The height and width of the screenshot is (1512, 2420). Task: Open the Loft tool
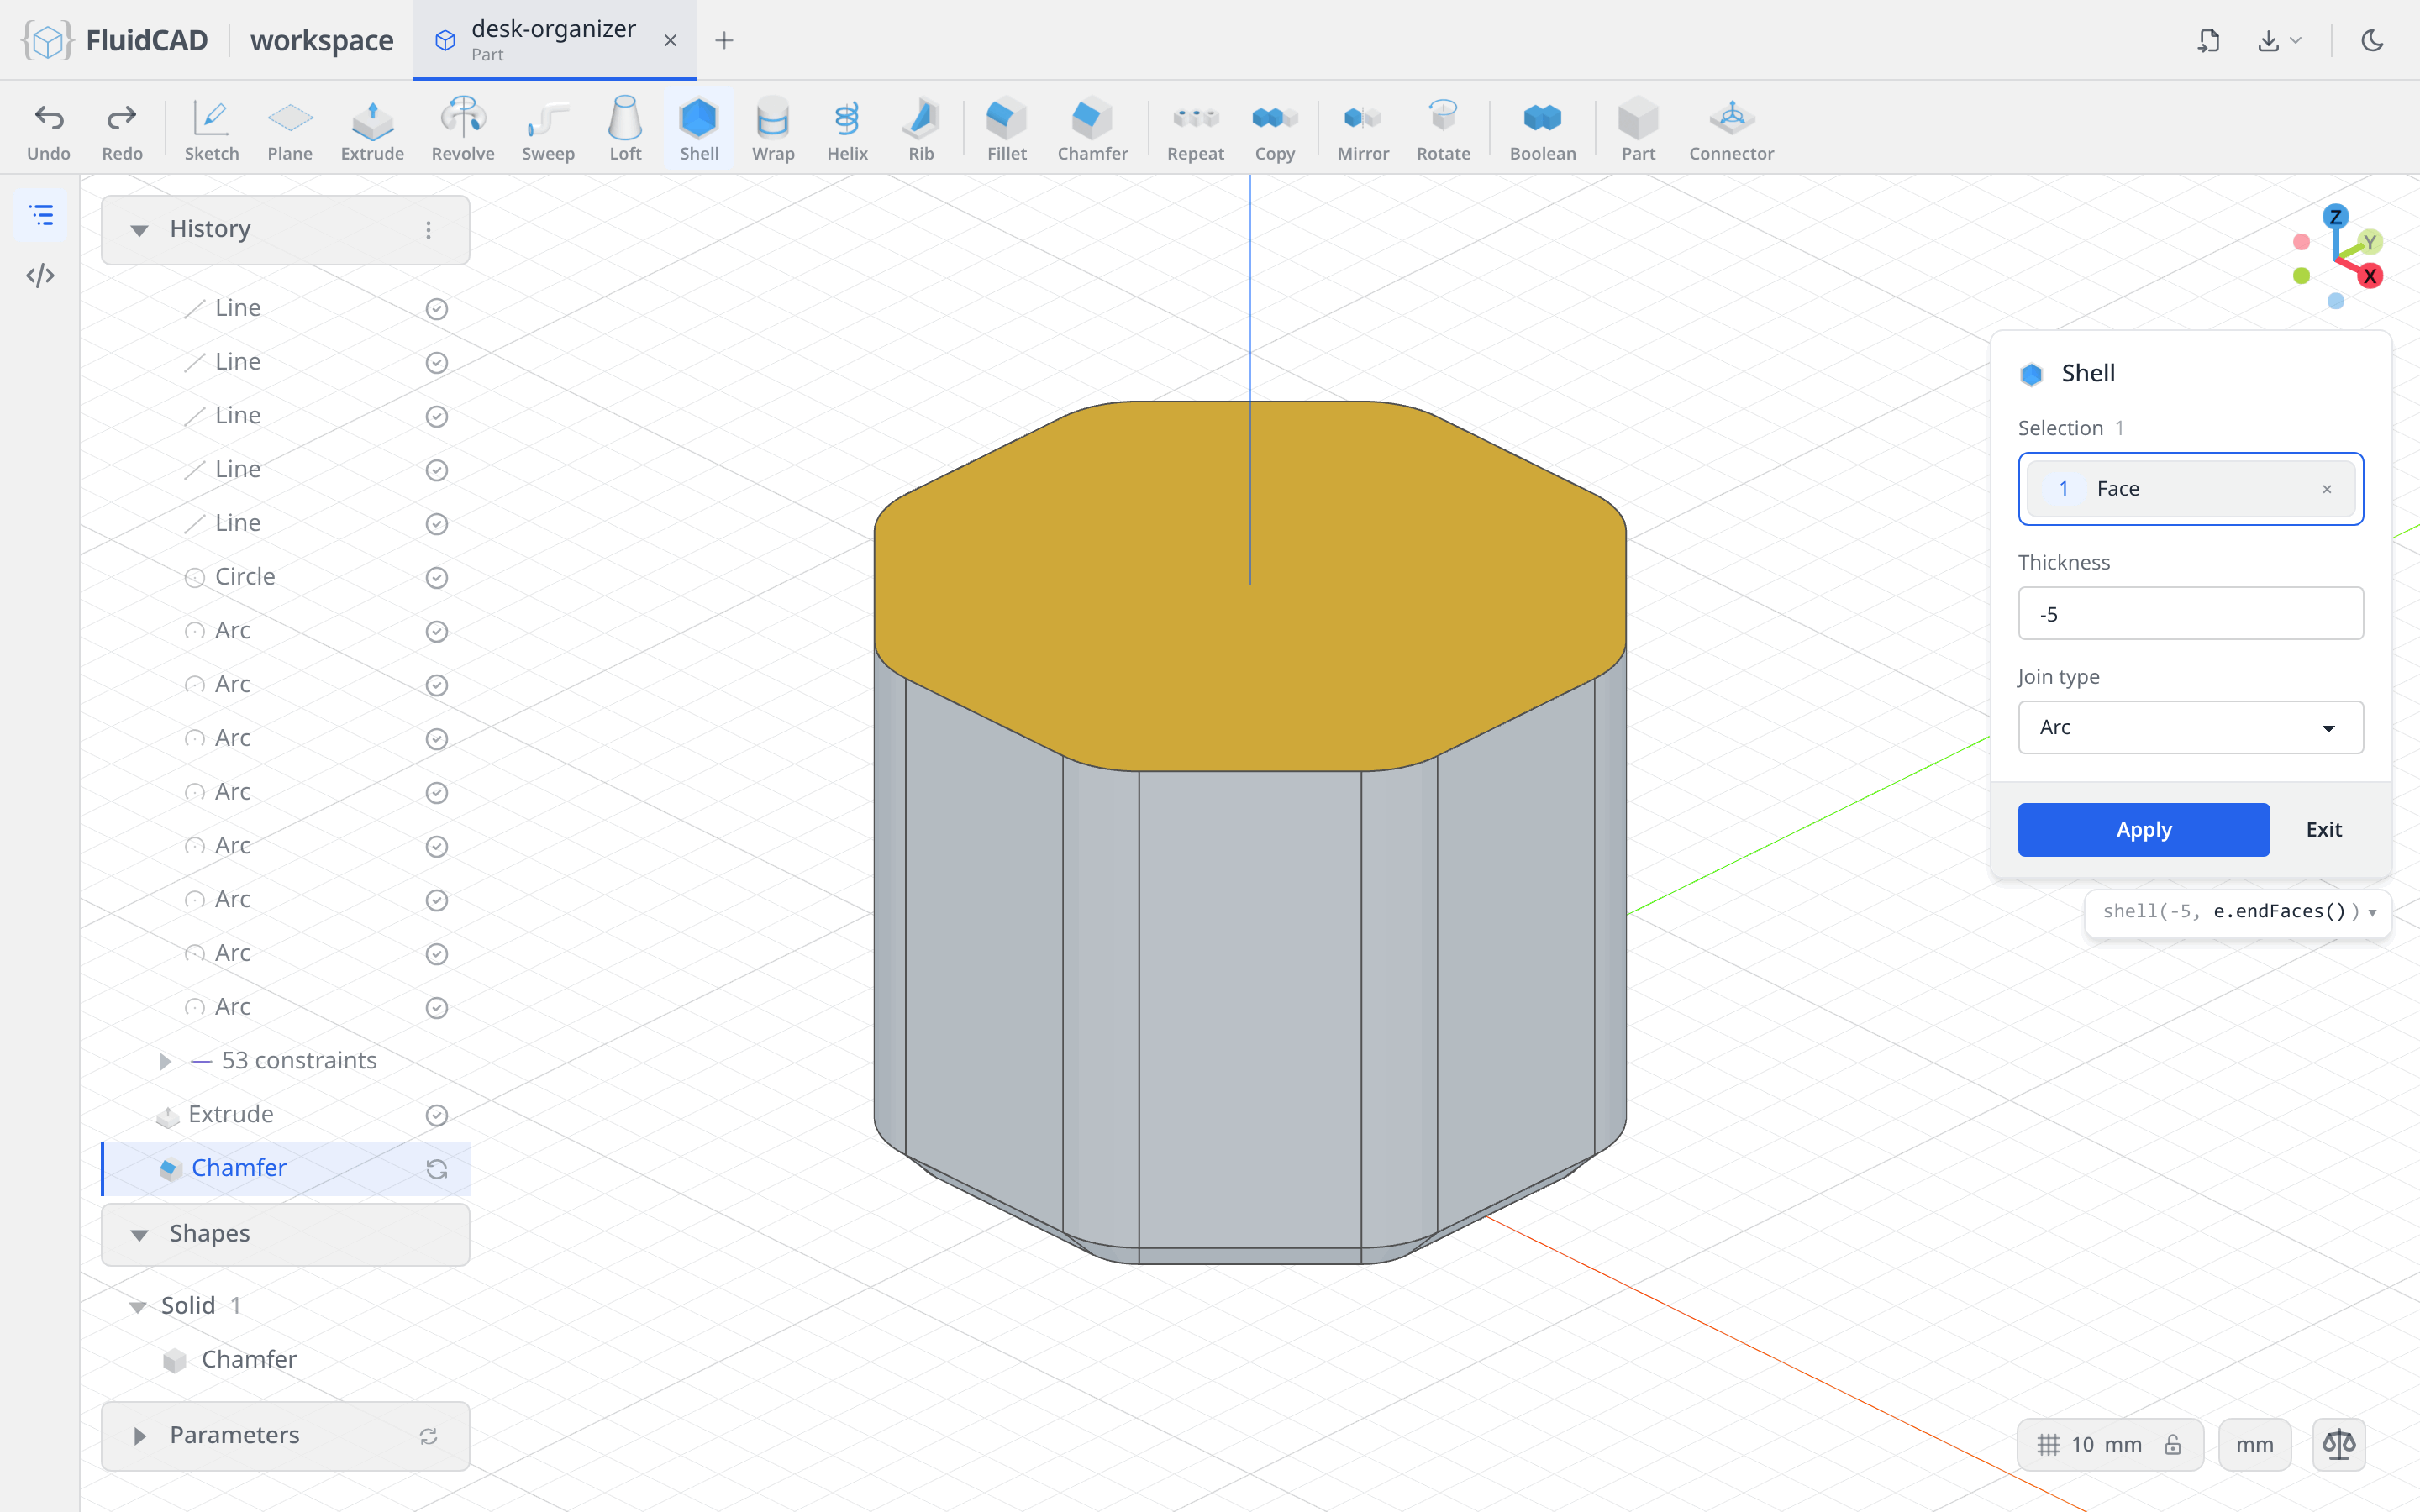click(625, 129)
